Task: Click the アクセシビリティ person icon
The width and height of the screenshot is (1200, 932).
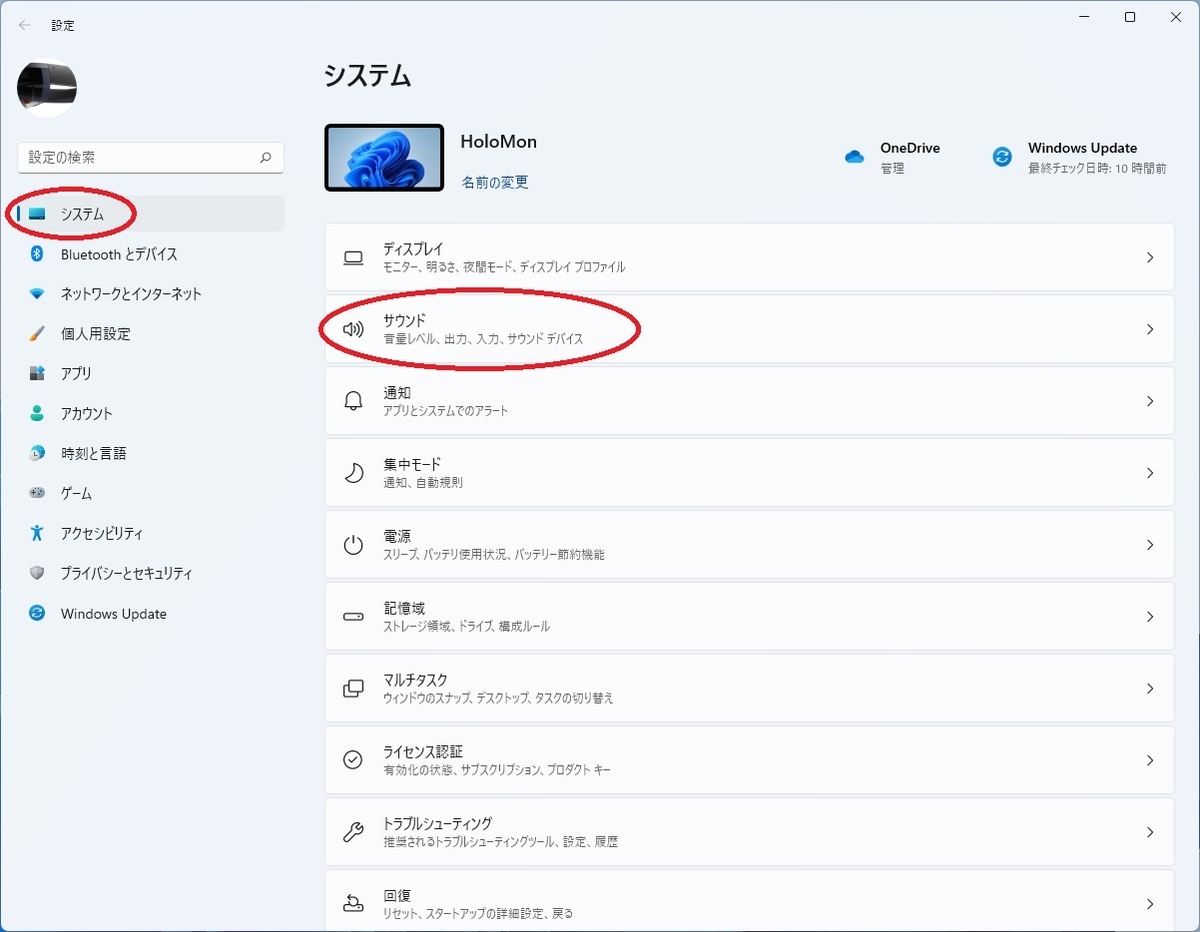Action: [37, 533]
